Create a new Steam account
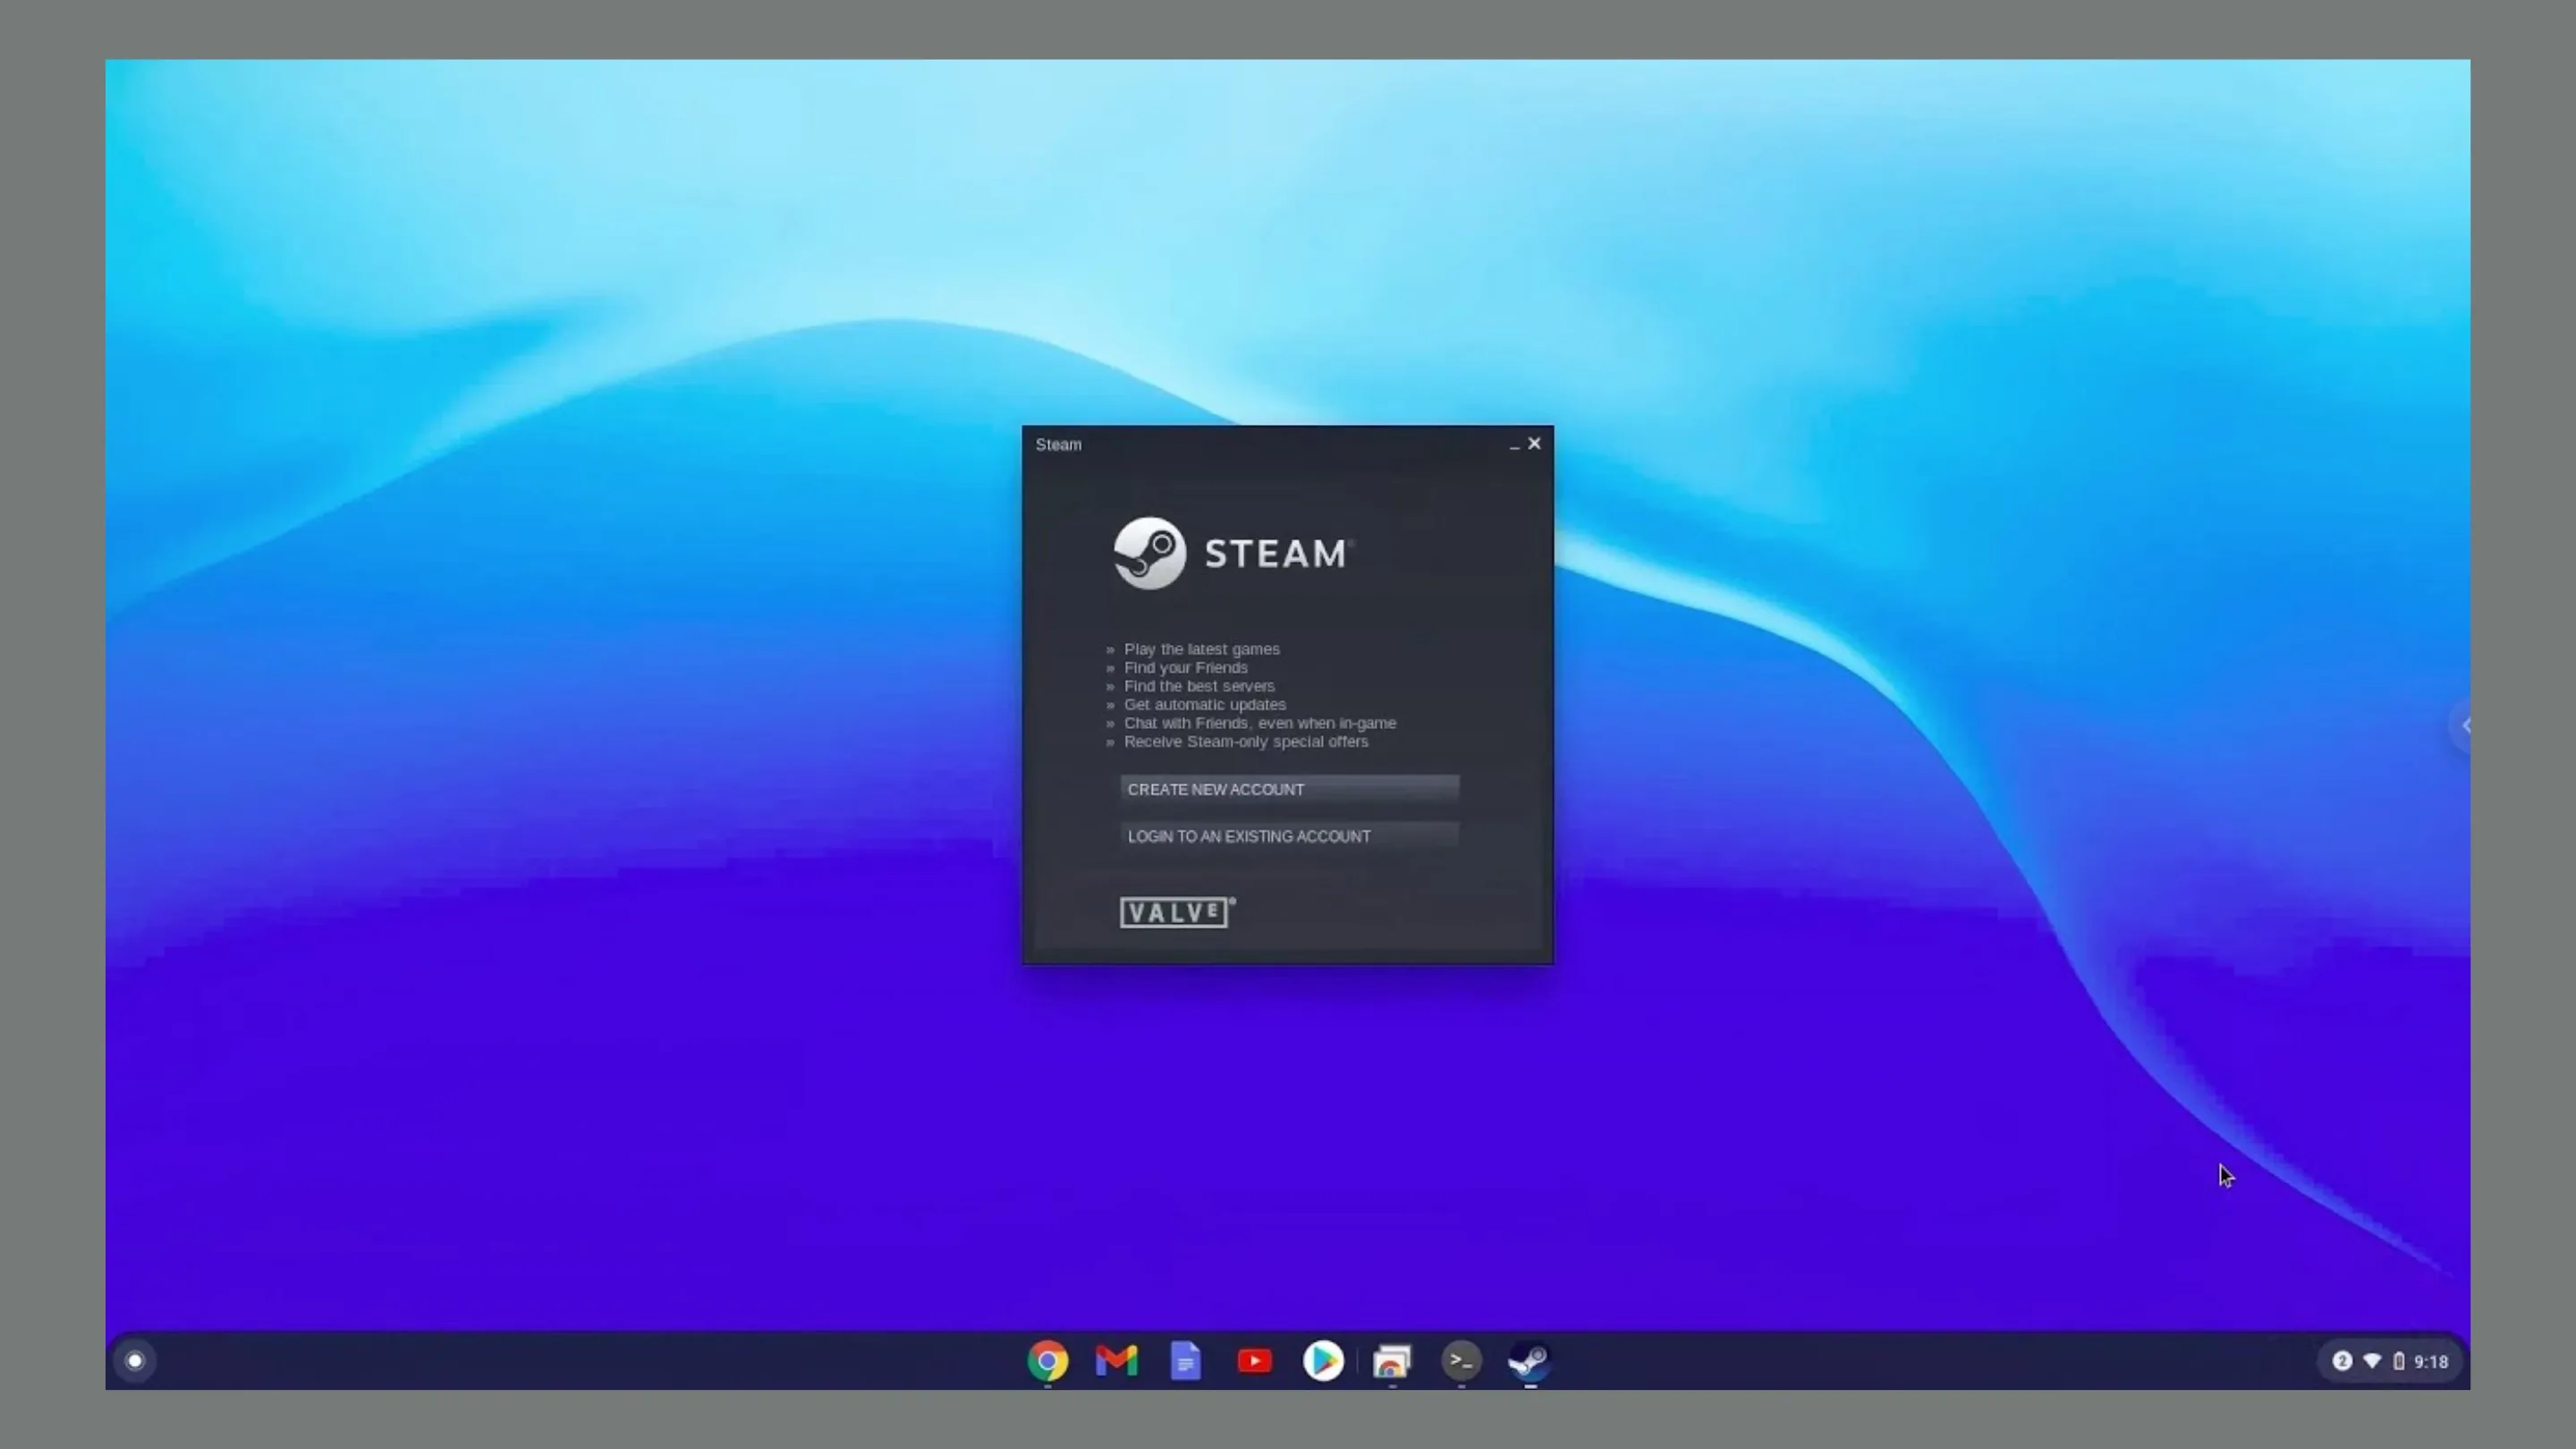The height and width of the screenshot is (1449, 2576). pyautogui.click(x=1289, y=789)
